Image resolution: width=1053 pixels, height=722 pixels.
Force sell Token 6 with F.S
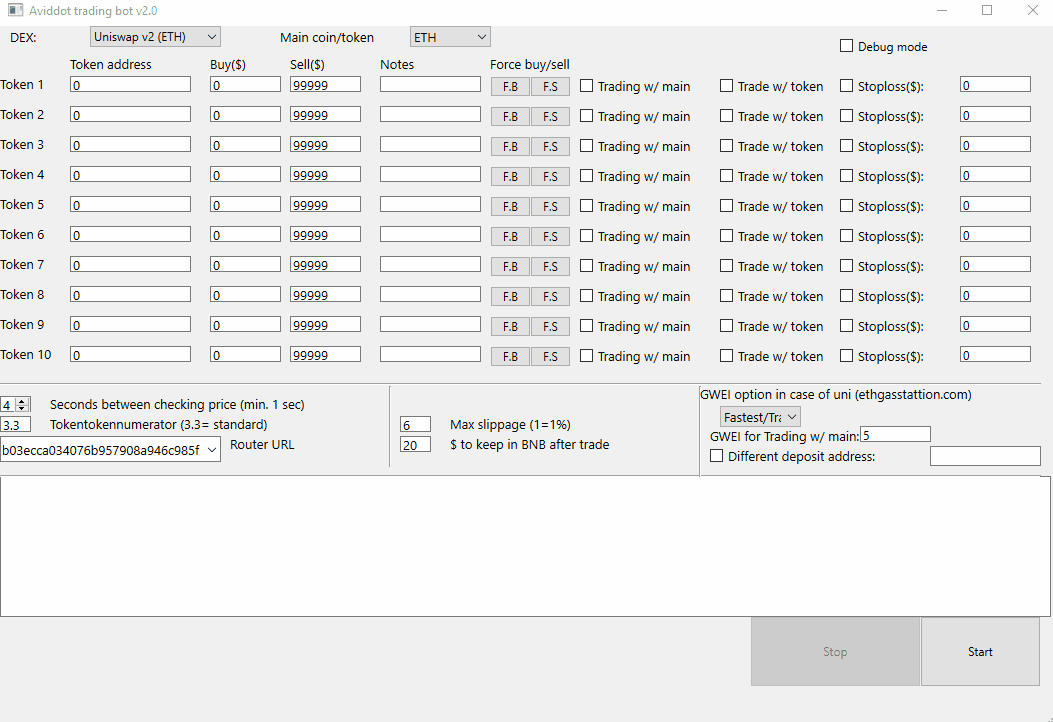[x=550, y=236]
